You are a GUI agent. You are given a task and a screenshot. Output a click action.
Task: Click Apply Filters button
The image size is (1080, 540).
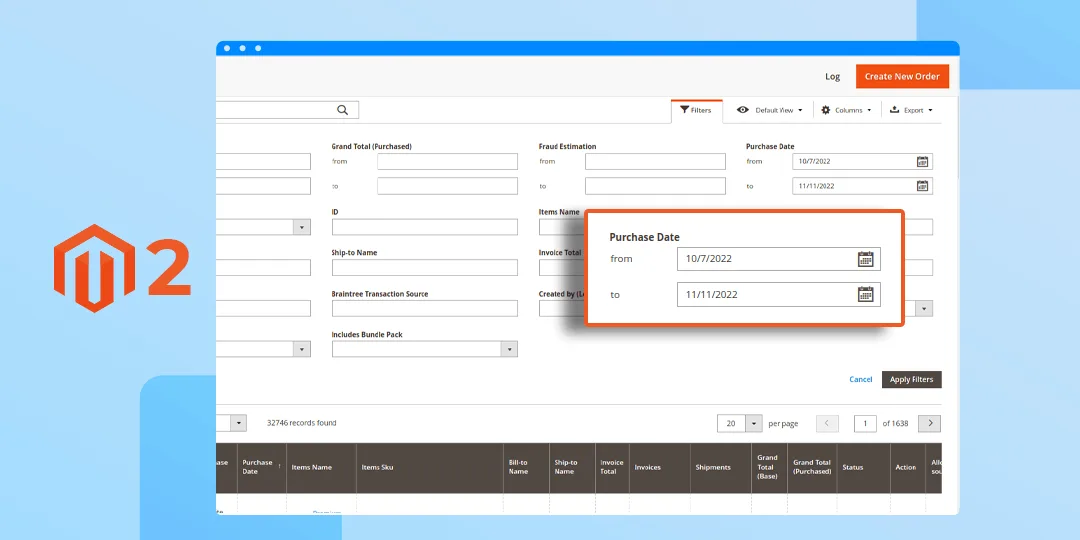pyautogui.click(x=912, y=380)
